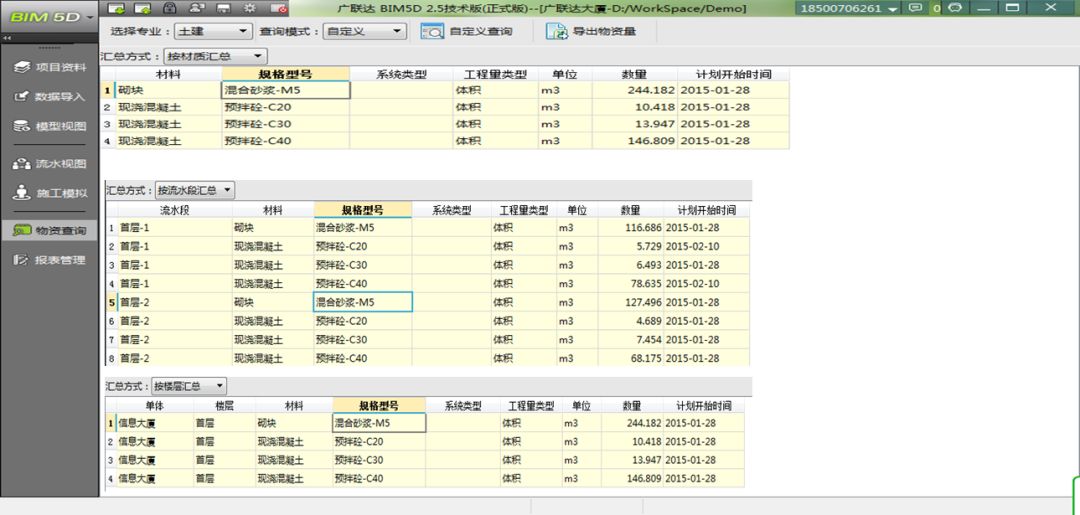This screenshot has width=1080, height=515.
Task: Click the 规格型号 column header in top table
Action: (286, 75)
